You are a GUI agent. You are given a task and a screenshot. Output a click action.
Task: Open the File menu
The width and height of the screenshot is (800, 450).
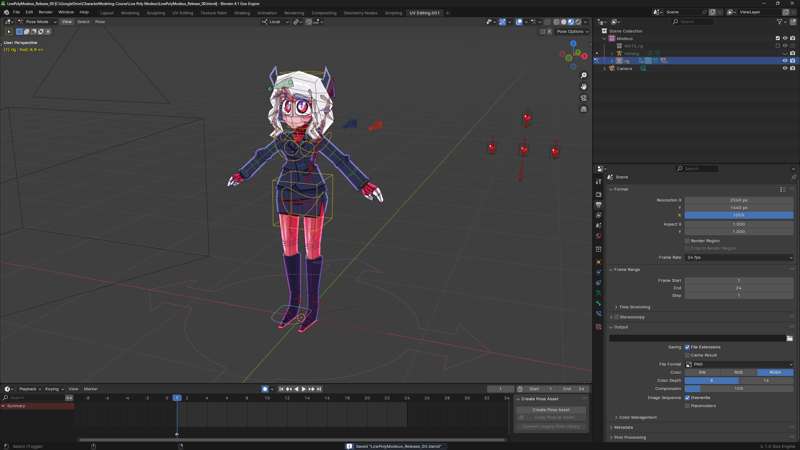pos(16,12)
